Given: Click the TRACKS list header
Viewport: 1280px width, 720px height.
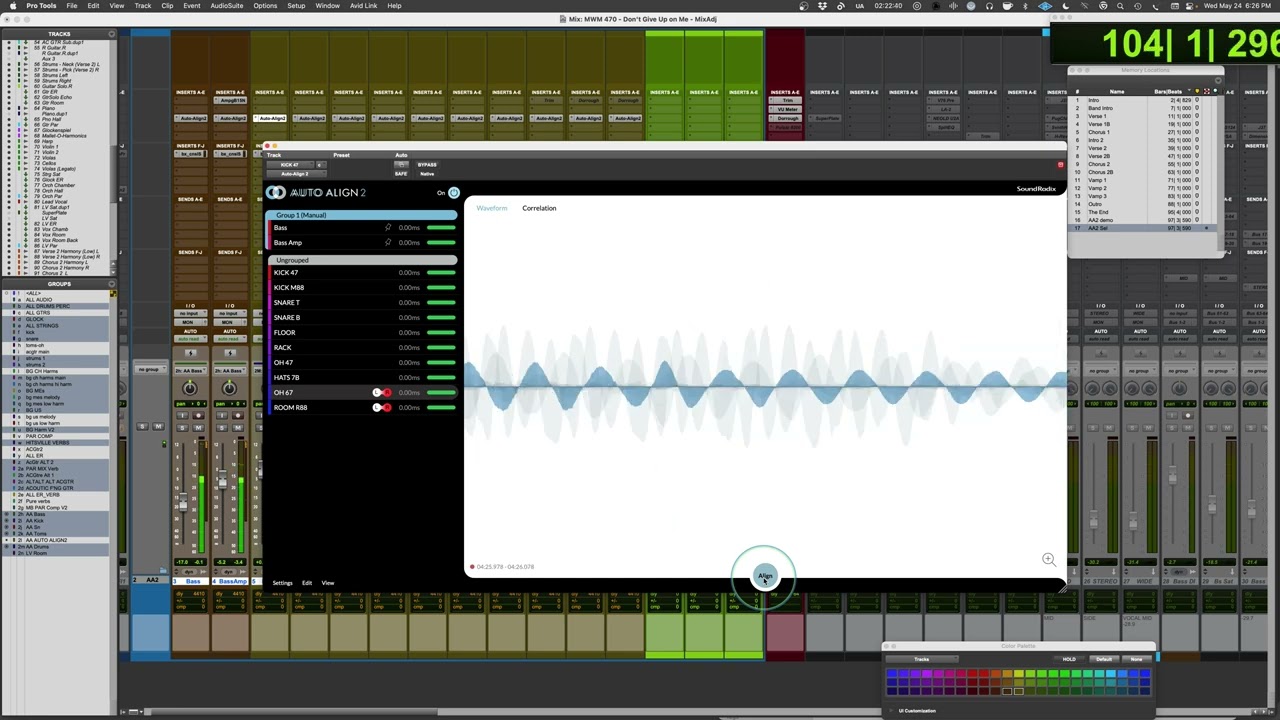Looking at the screenshot, I should coord(59,34).
